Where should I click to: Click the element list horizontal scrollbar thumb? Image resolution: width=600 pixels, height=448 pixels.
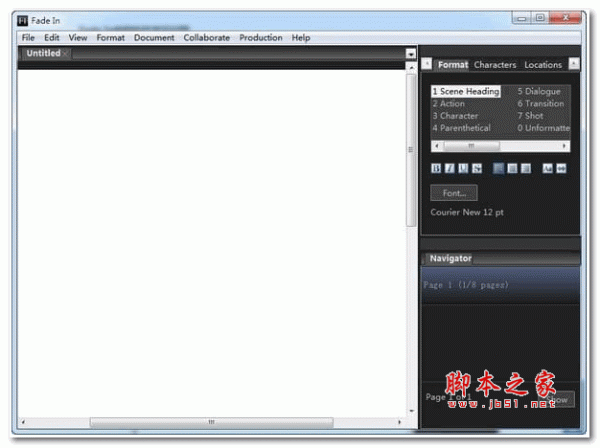pos(472,146)
